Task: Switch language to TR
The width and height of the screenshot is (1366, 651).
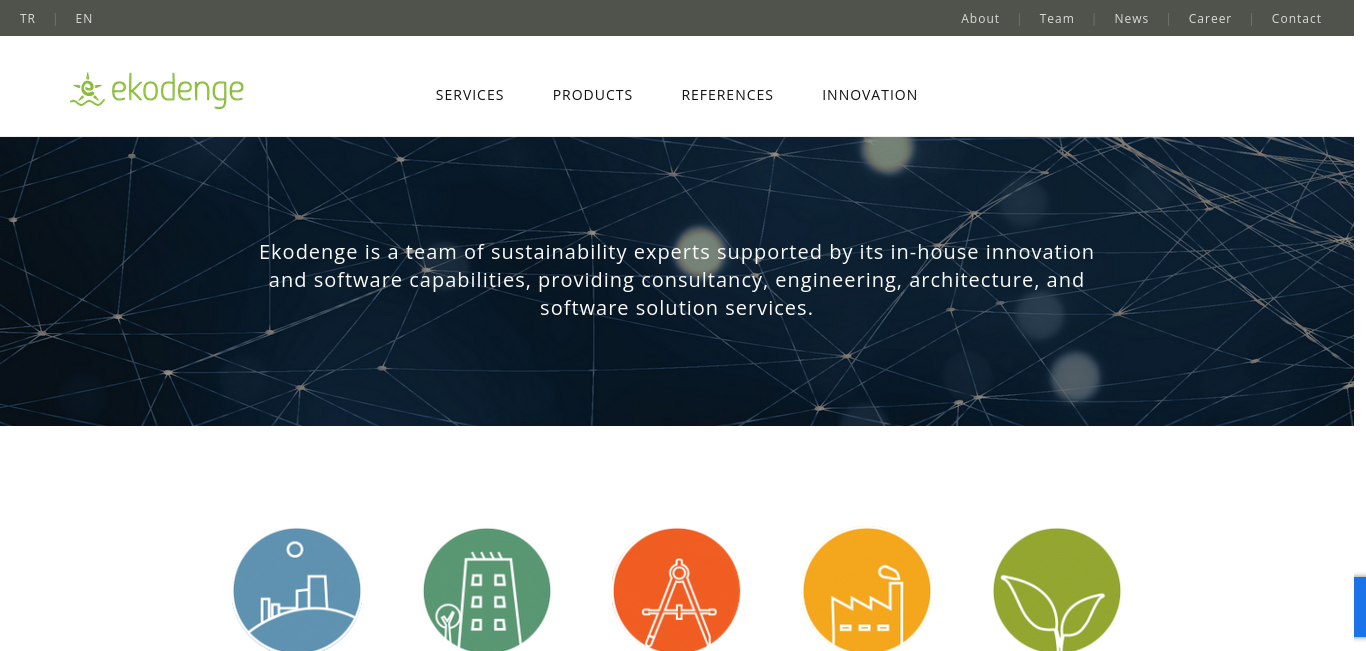Action: tap(28, 18)
